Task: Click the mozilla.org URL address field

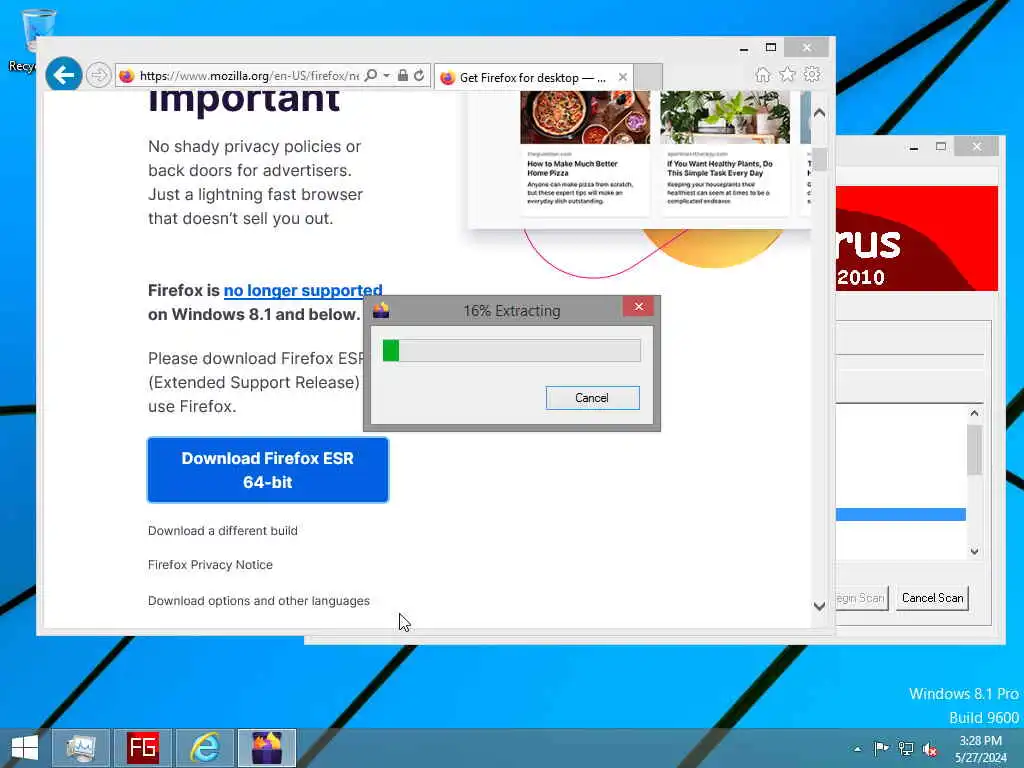Action: click(x=249, y=76)
